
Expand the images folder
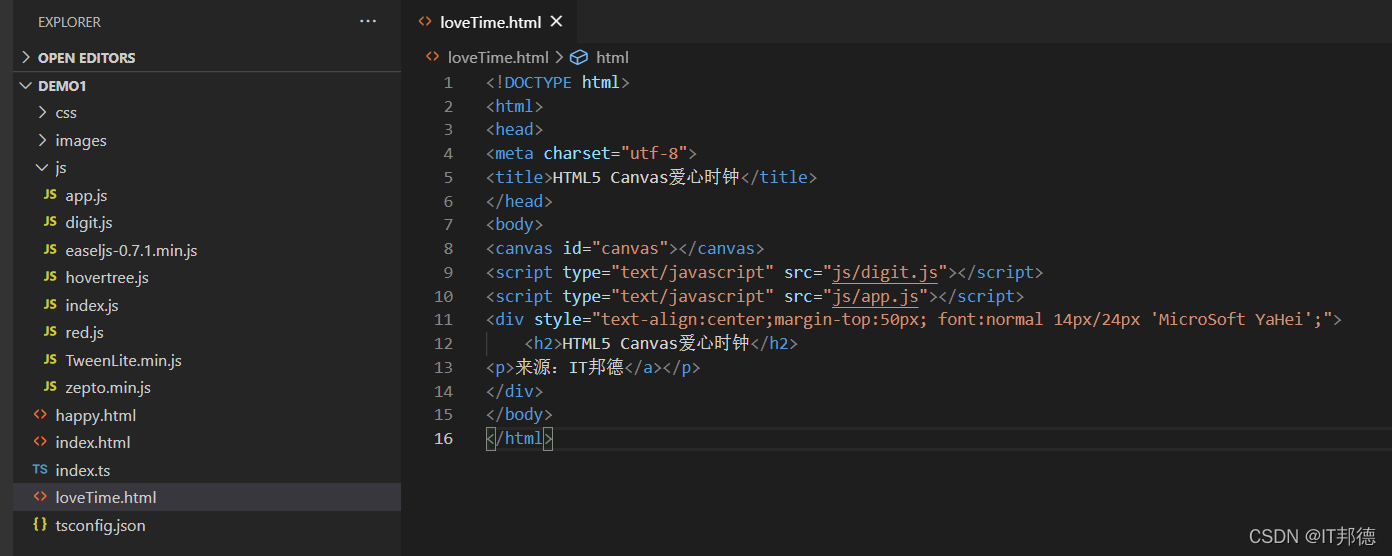pyautogui.click(x=42, y=140)
